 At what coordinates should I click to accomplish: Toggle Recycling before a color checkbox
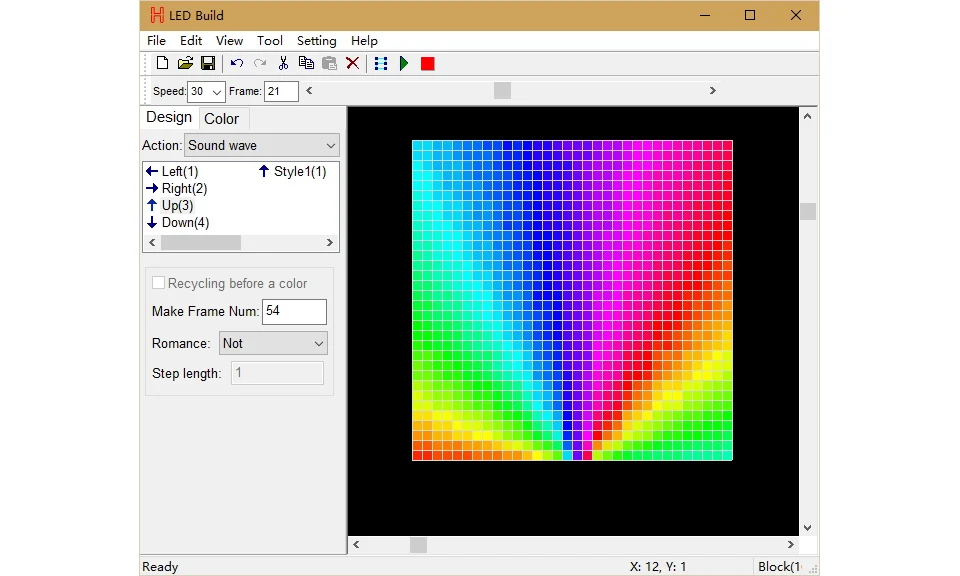(159, 283)
